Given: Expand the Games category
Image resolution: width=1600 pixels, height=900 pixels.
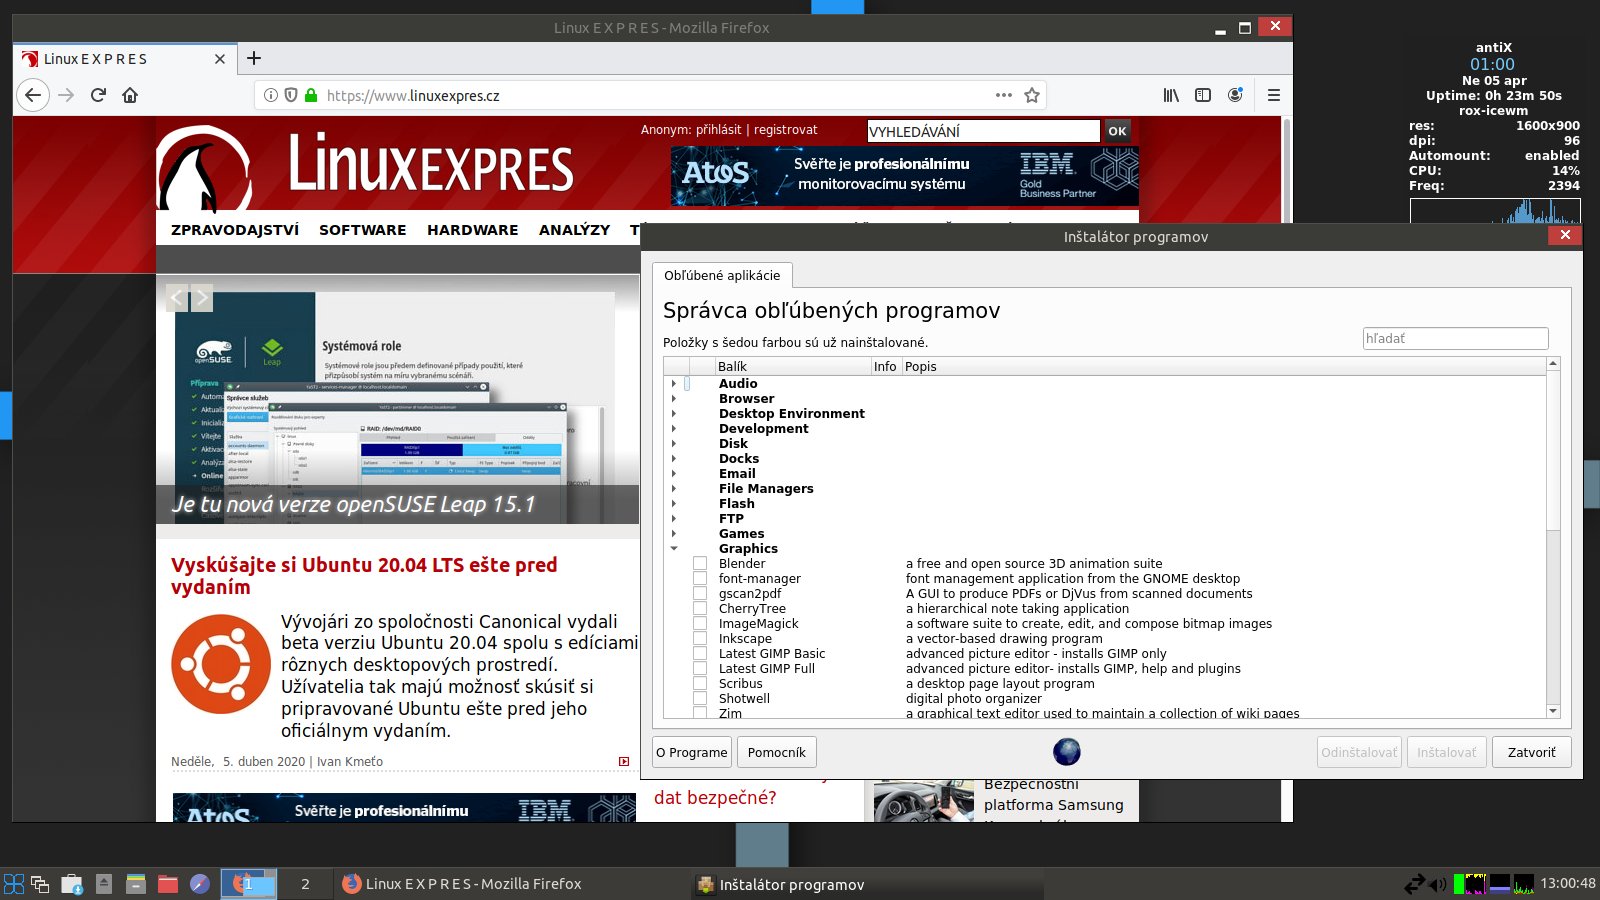Looking at the screenshot, I should point(673,534).
